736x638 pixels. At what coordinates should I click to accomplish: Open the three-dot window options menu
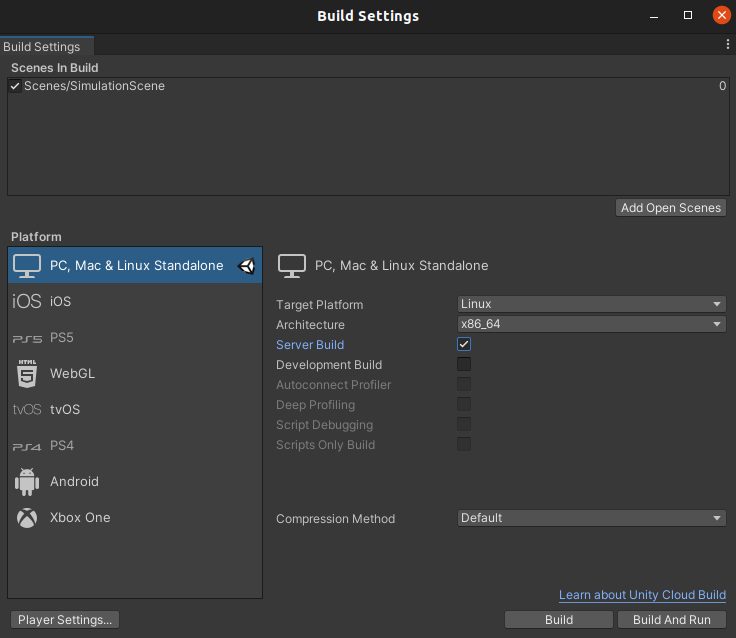coord(728,44)
